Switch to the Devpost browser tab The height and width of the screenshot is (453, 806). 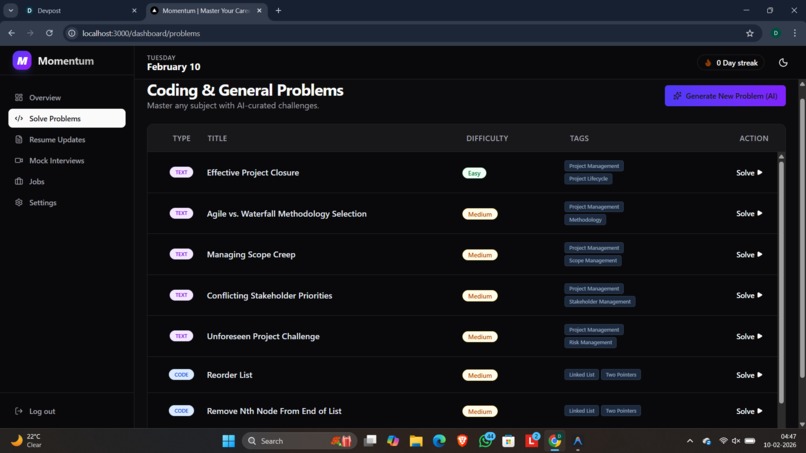pyautogui.click(x=75, y=10)
